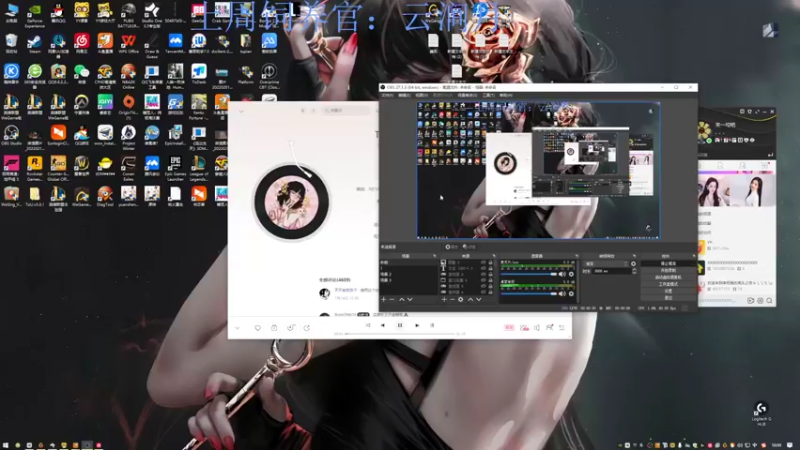
Task: Mute the first audio mixer channel speaker
Action: [x=562, y=274]
